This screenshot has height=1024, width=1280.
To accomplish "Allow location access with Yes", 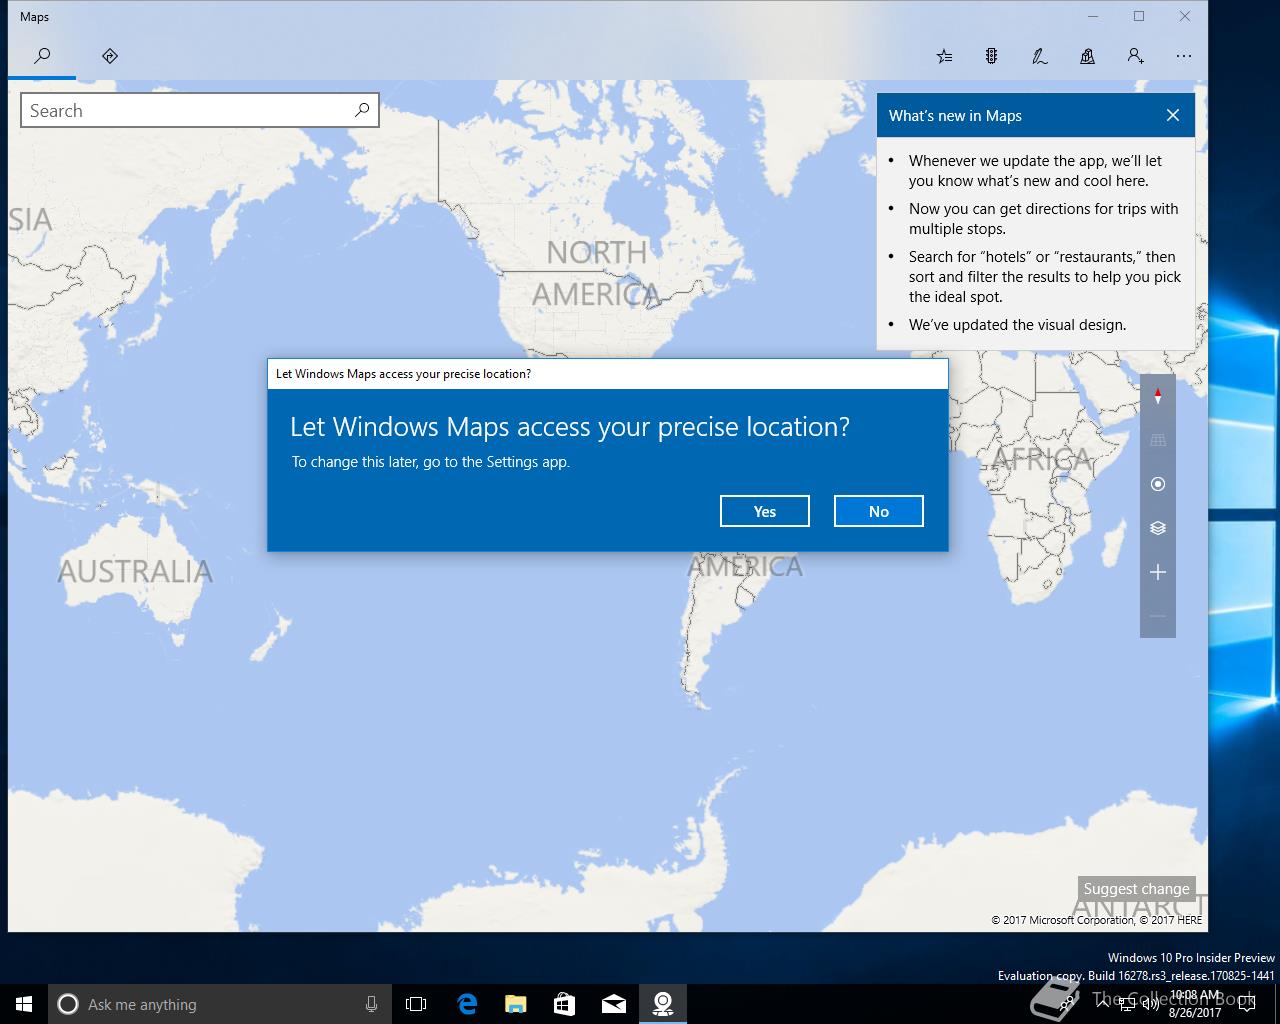I will click(765, 511).
